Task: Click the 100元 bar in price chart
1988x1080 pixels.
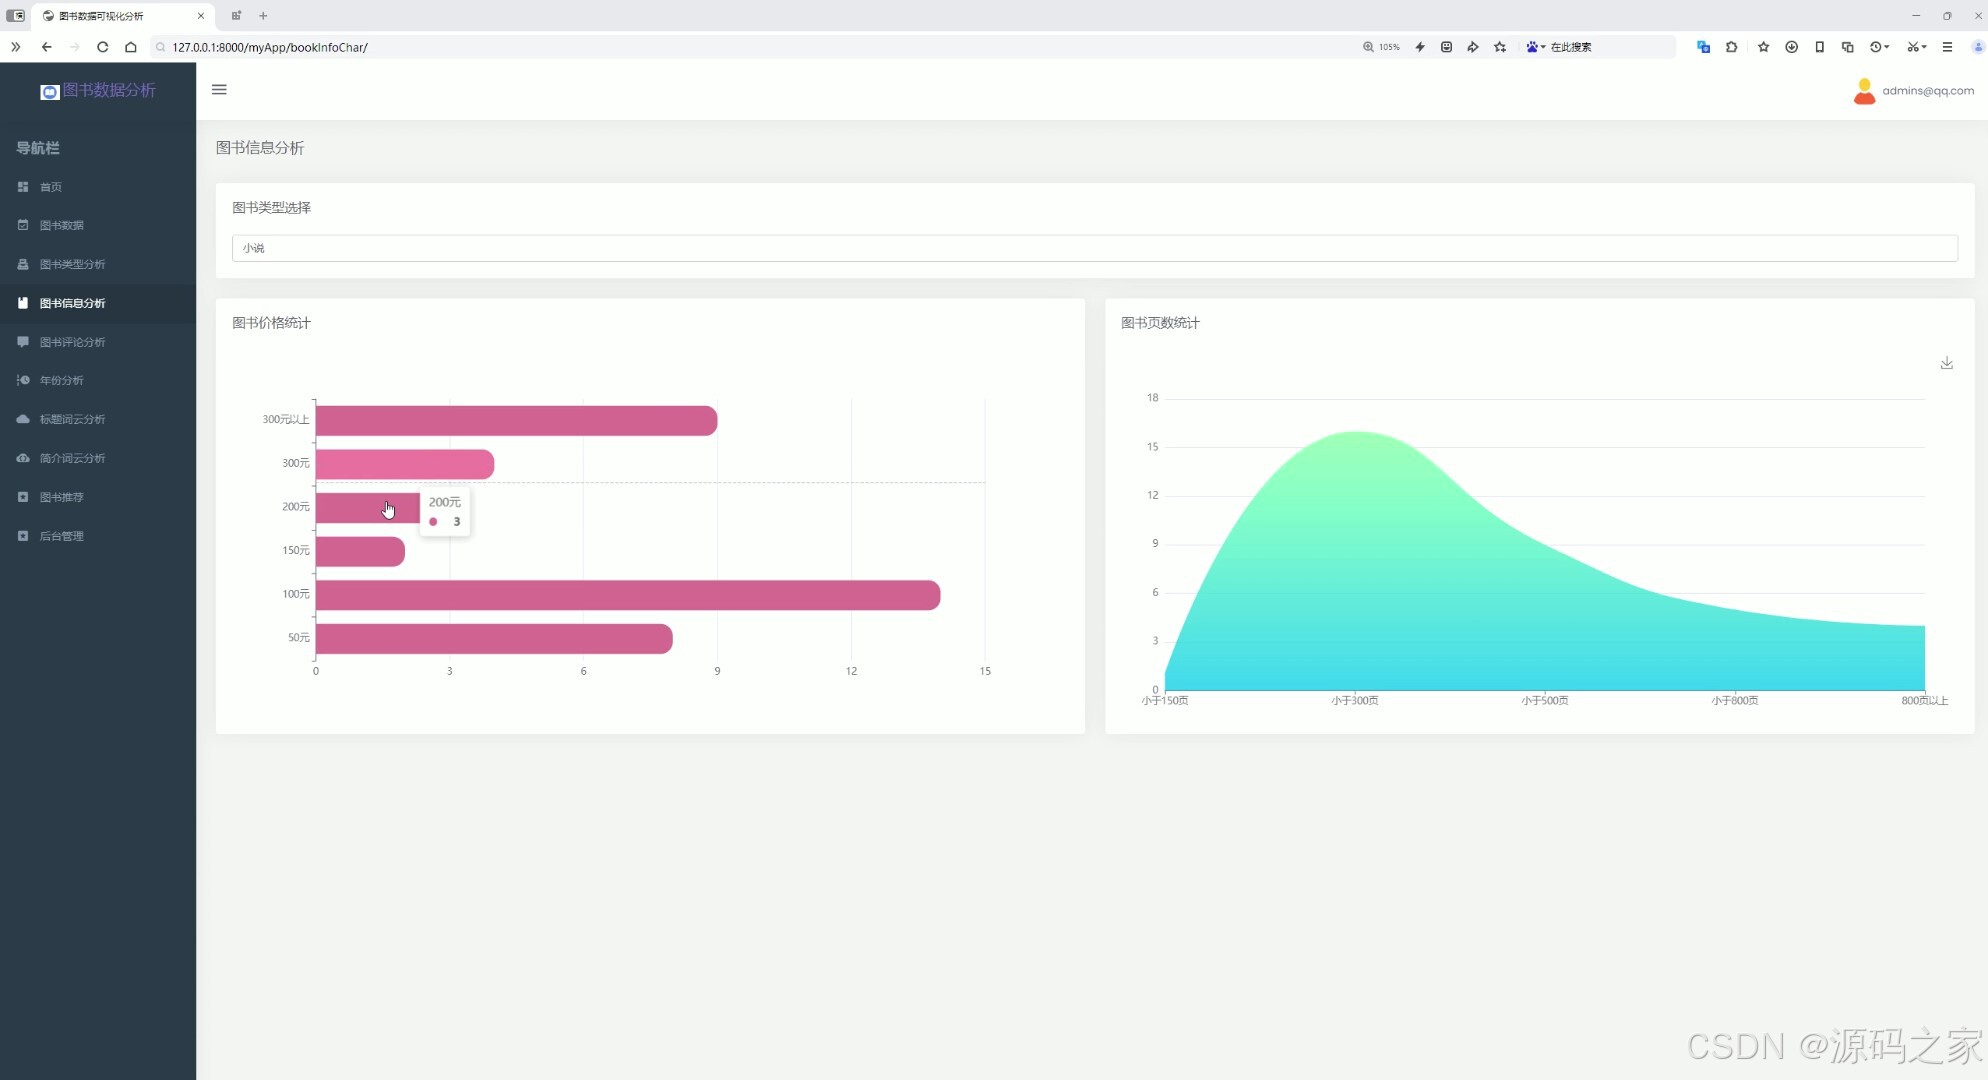Action: [x=627, y=595]
